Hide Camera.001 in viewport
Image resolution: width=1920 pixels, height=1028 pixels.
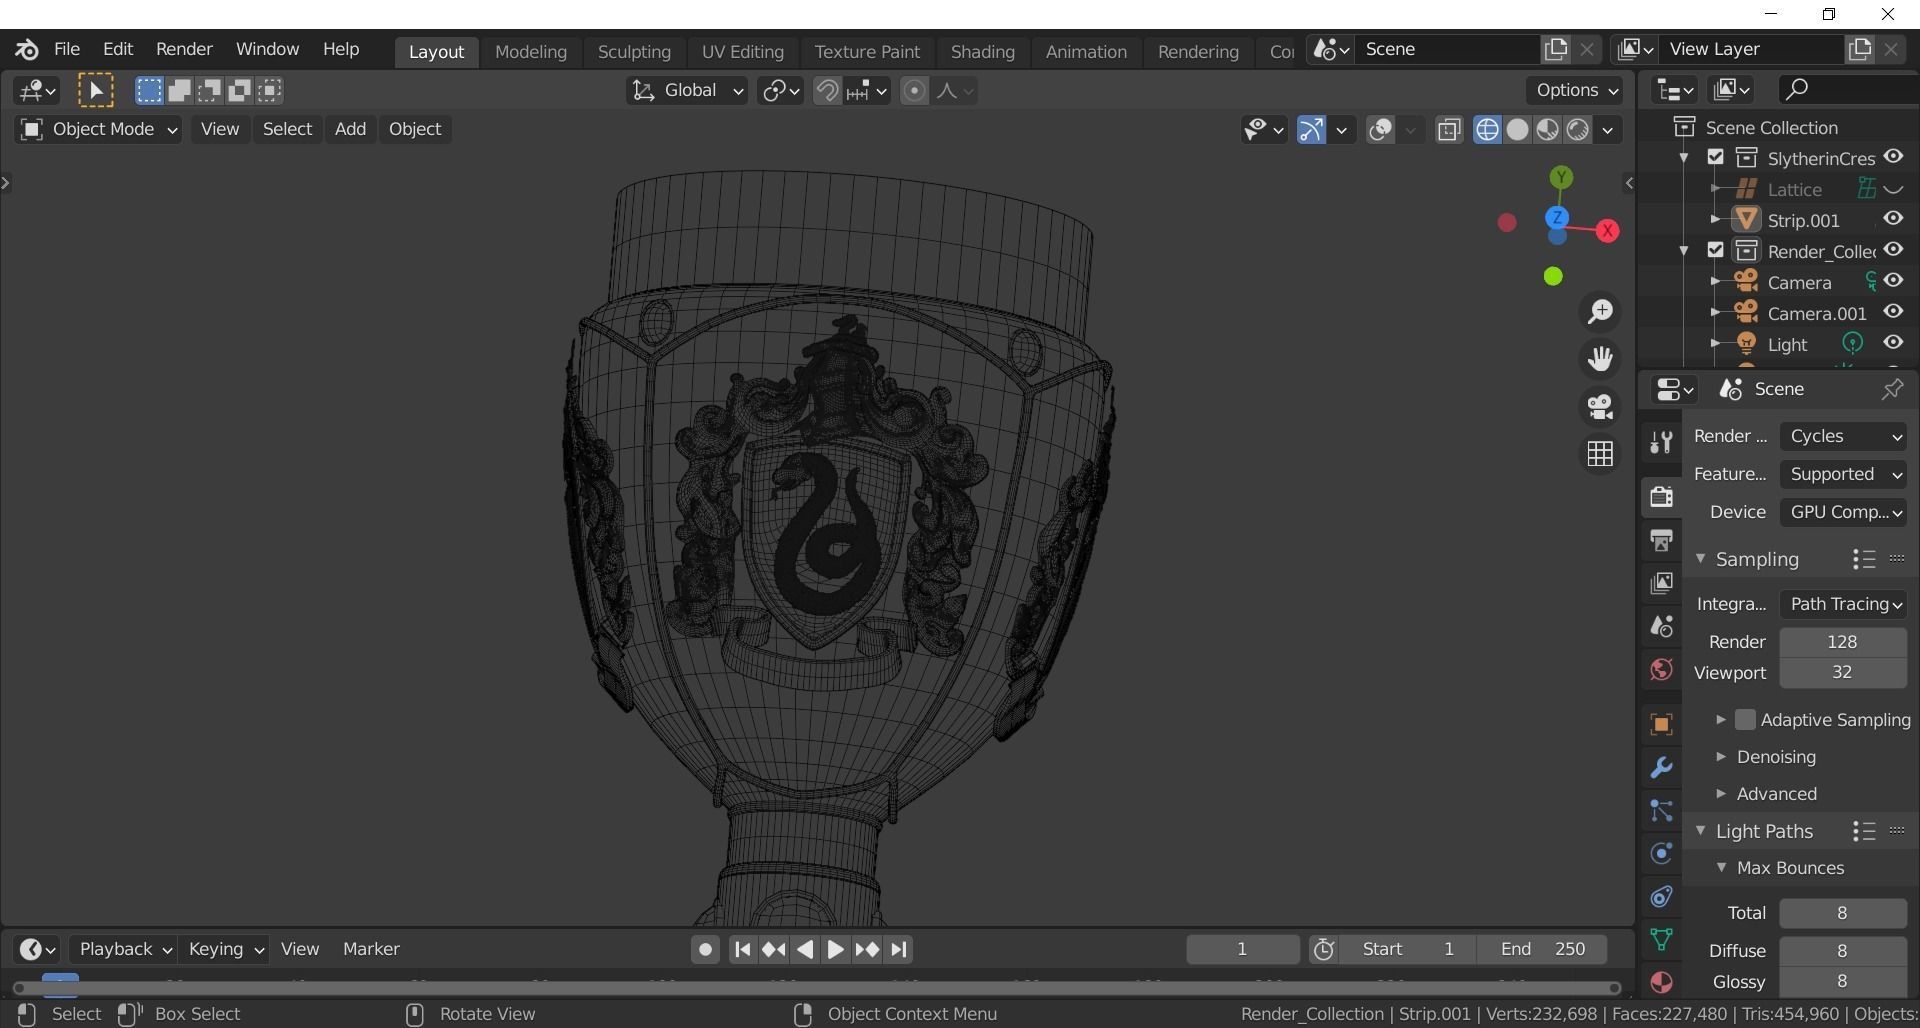[1893, 312]
